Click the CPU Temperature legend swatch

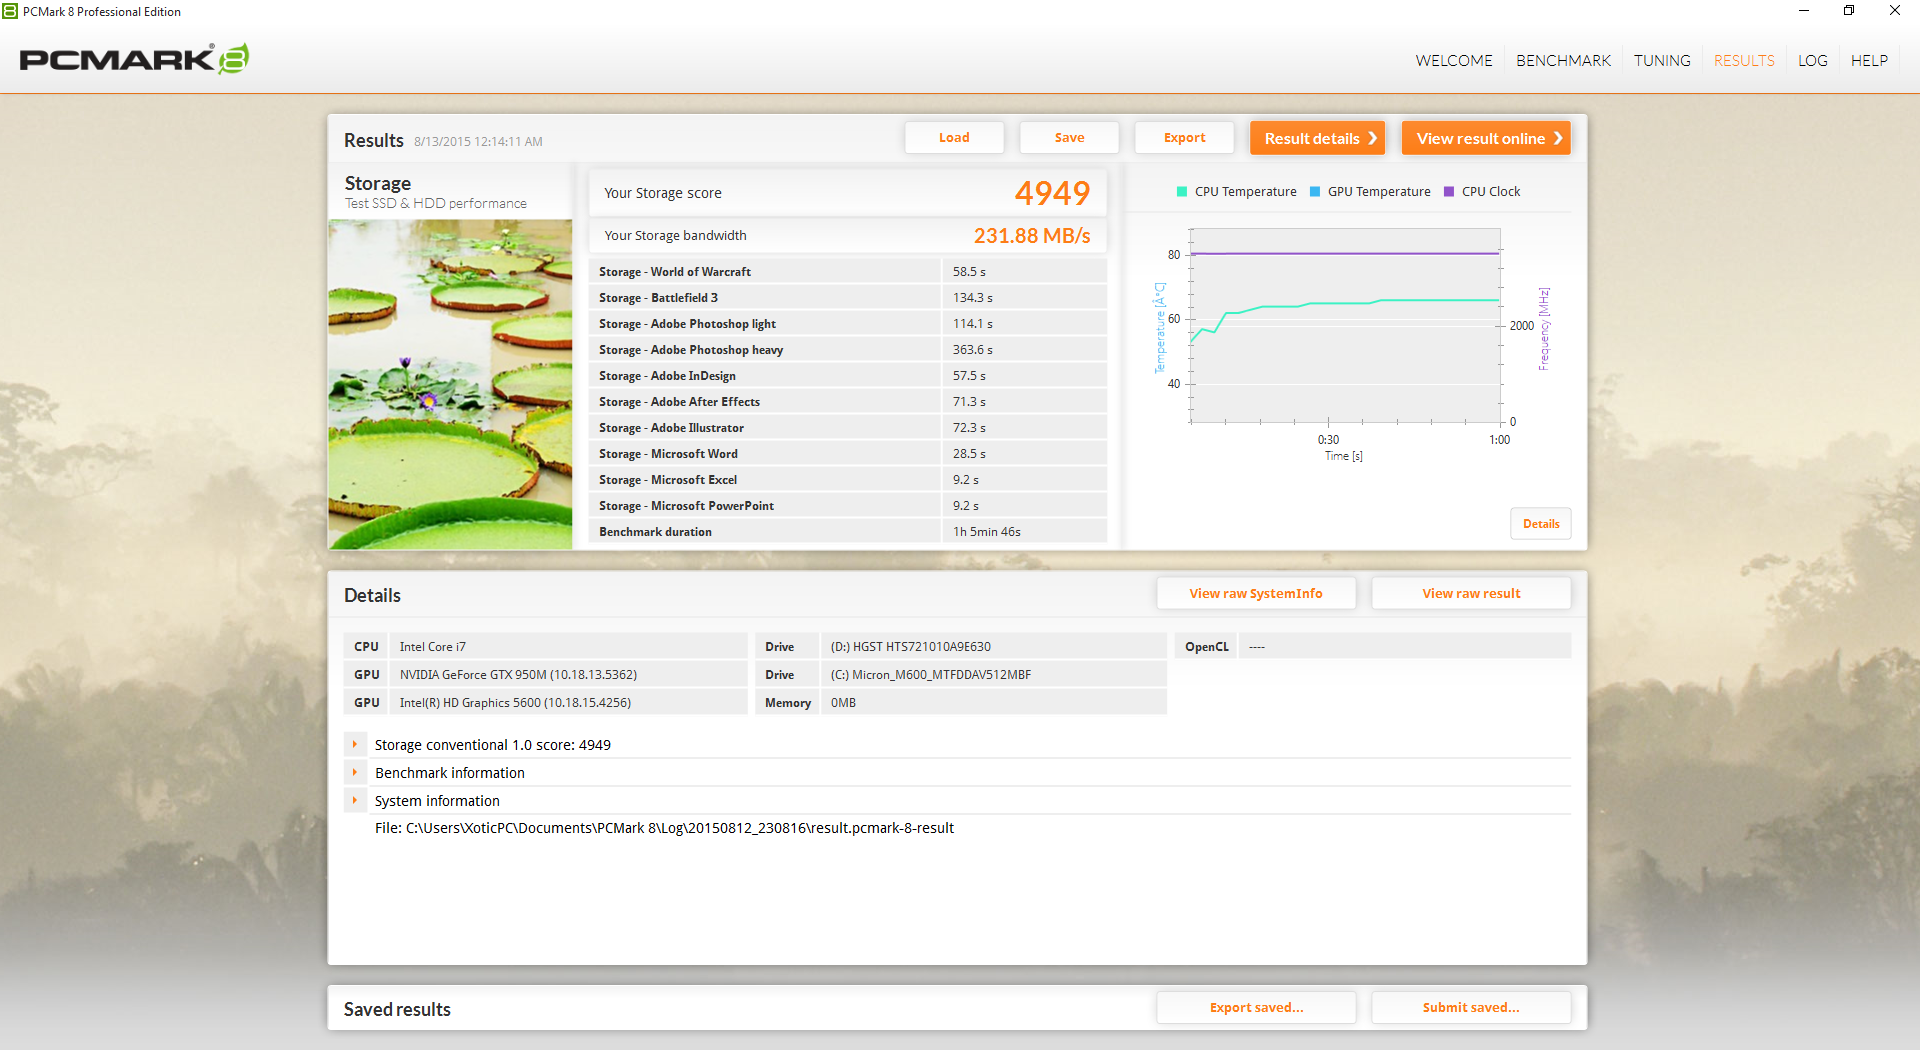(1182, 192)
